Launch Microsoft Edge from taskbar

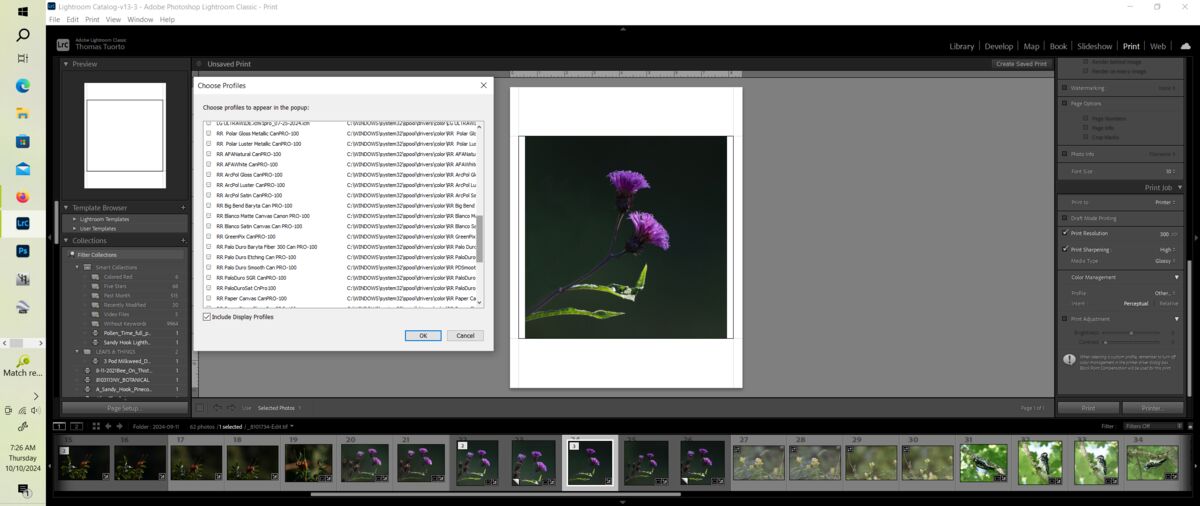click(23, 86)
